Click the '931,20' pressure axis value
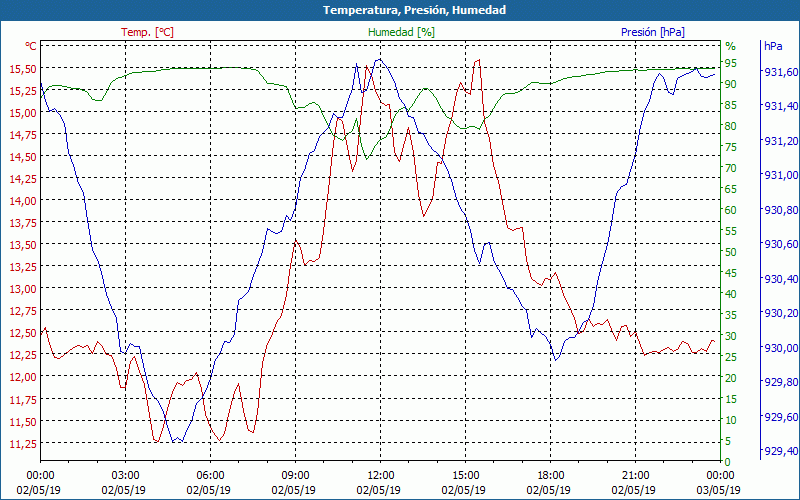This screenshot has height=500, width=800. click(x=781, y=141)
